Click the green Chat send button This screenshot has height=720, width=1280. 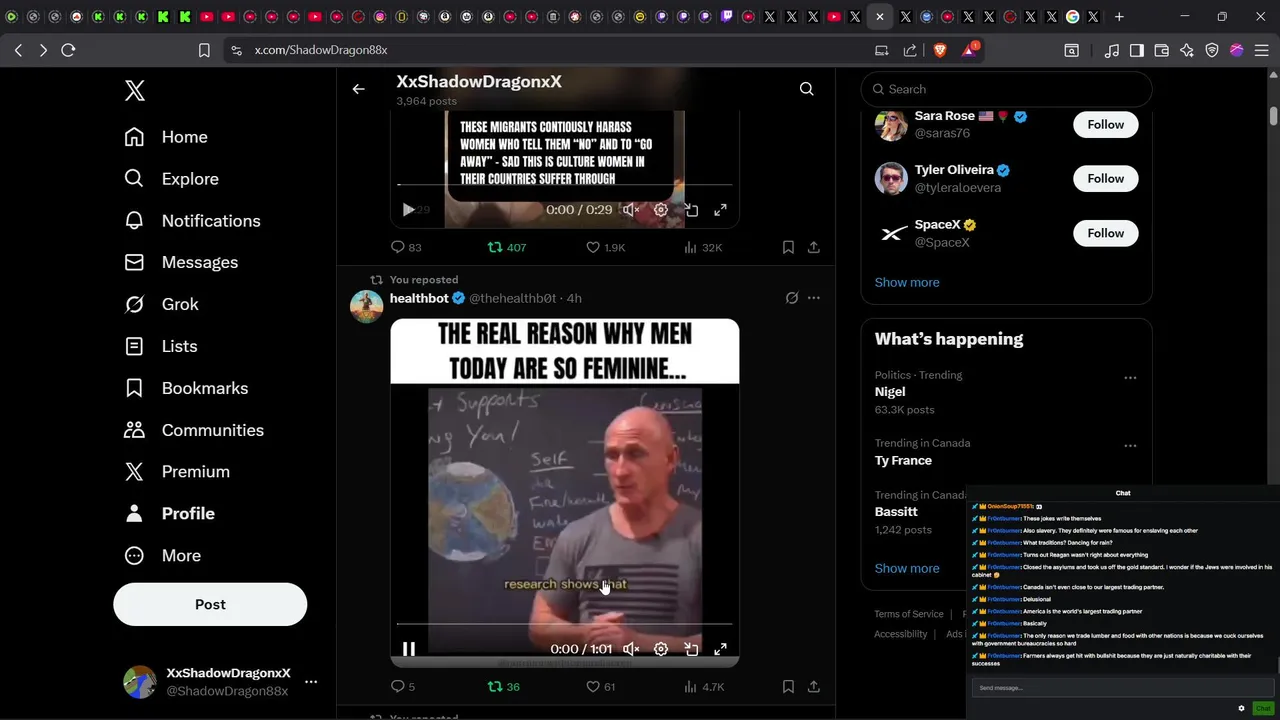pyautogui.click(x=1262, y=708)
